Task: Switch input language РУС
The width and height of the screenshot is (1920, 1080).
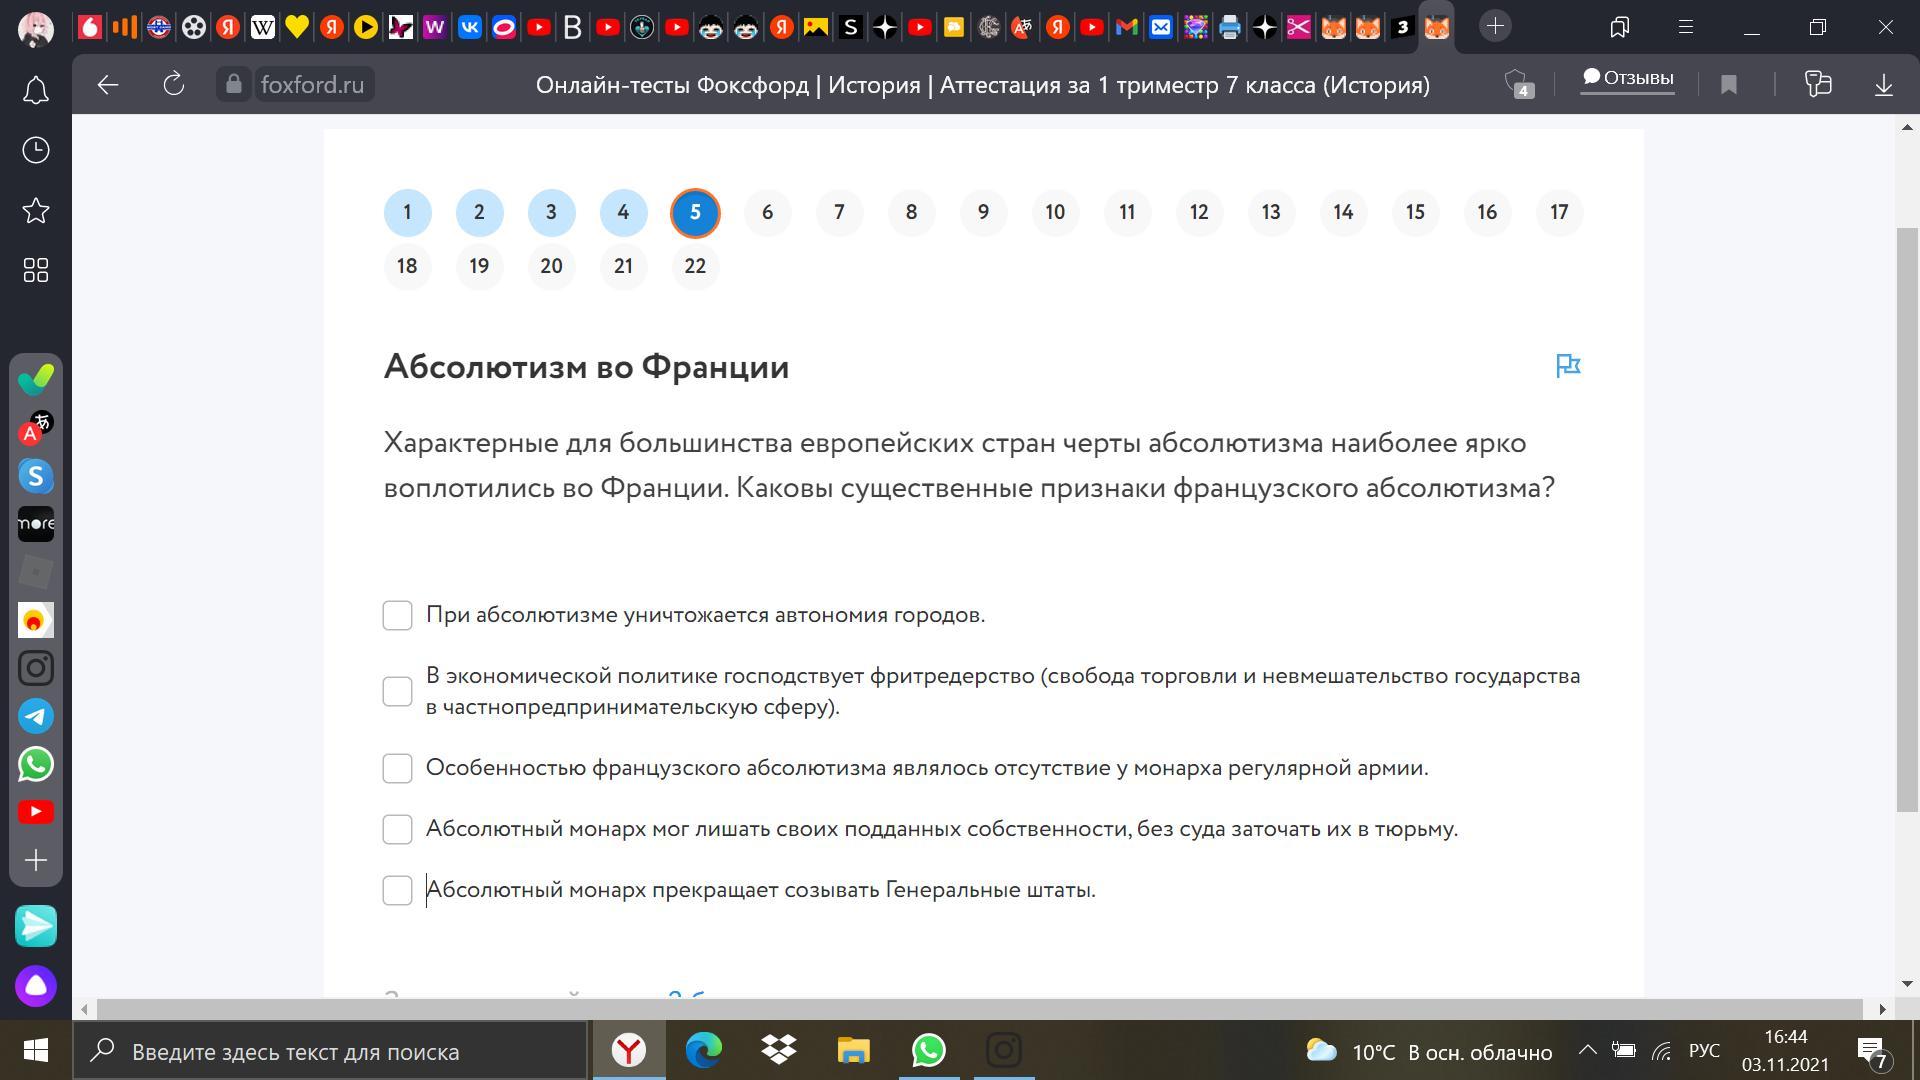Action: click(1704, 1051)
